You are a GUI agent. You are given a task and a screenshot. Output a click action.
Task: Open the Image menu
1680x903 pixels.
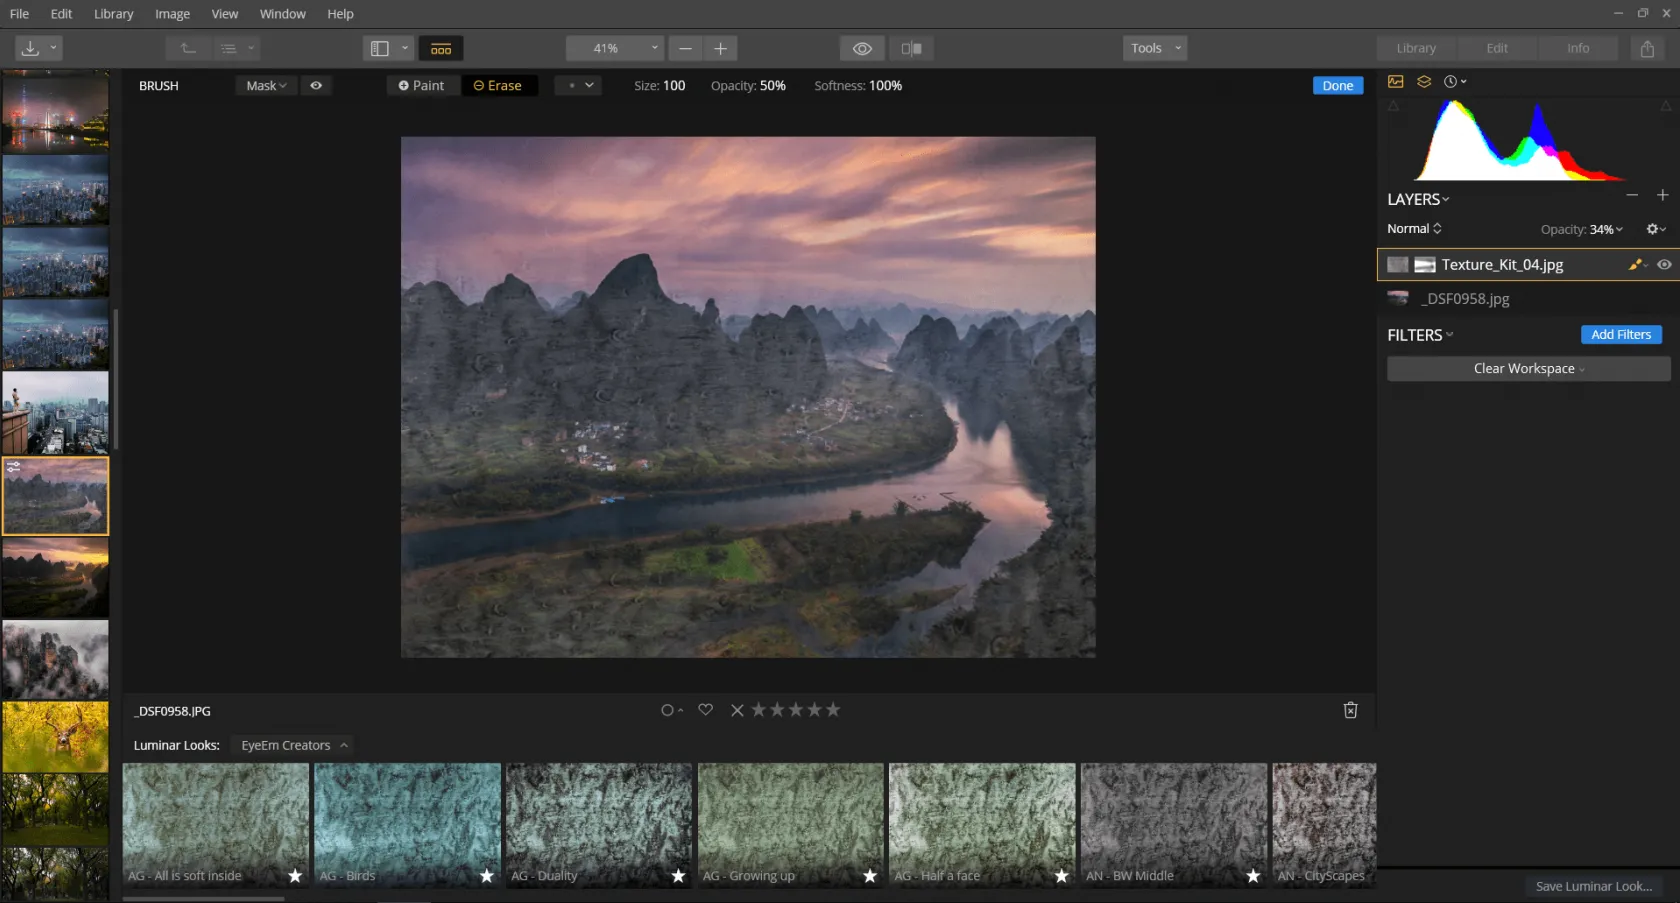[172, 14]
